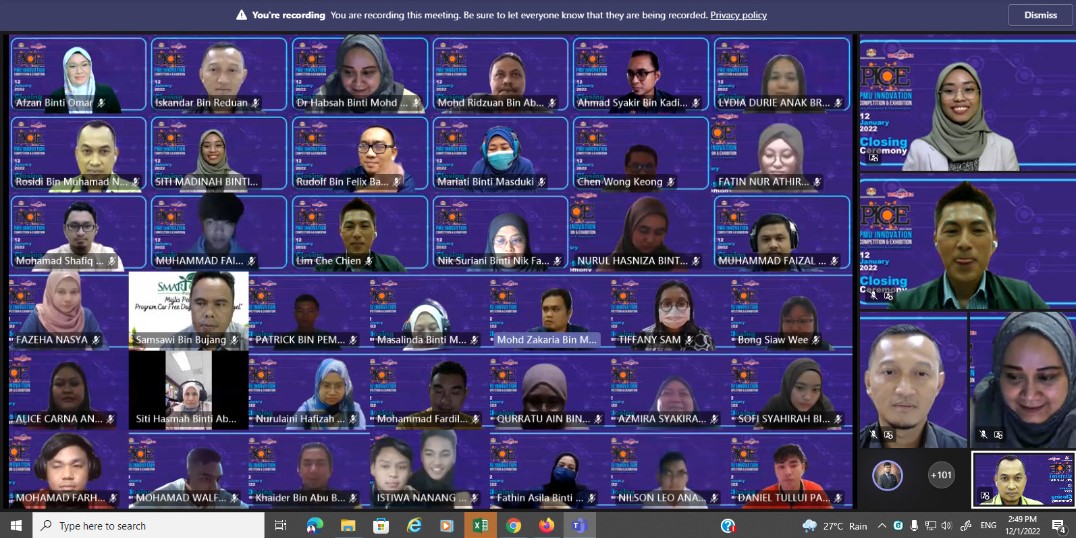Open File Explorer from the taskbar
This screenshot has height=538, width=1076.
[348, 525]
